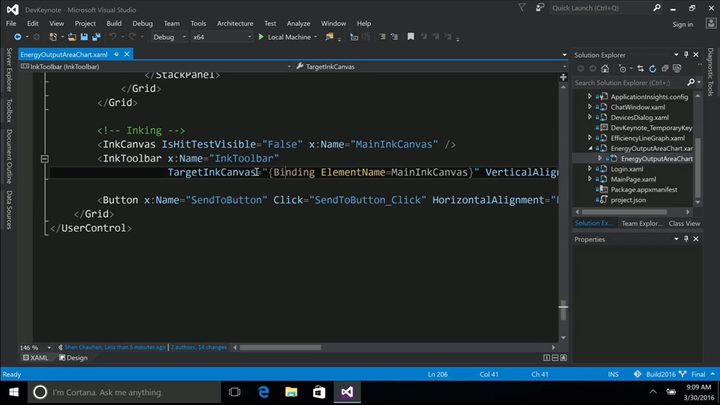This screenshot has height=405, width=720.
Task: Open the File menu
Action: pos(11,23)
